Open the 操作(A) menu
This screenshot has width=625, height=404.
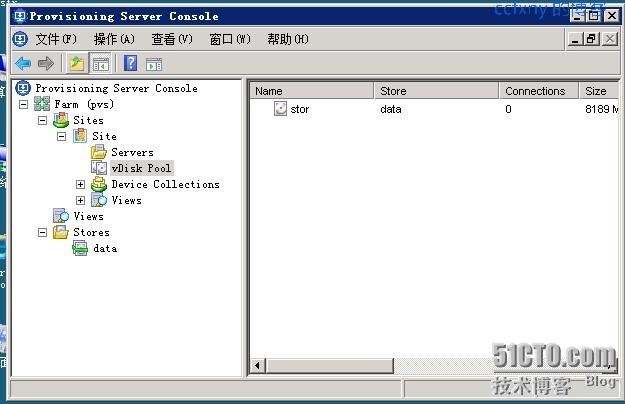click(114, 39)
